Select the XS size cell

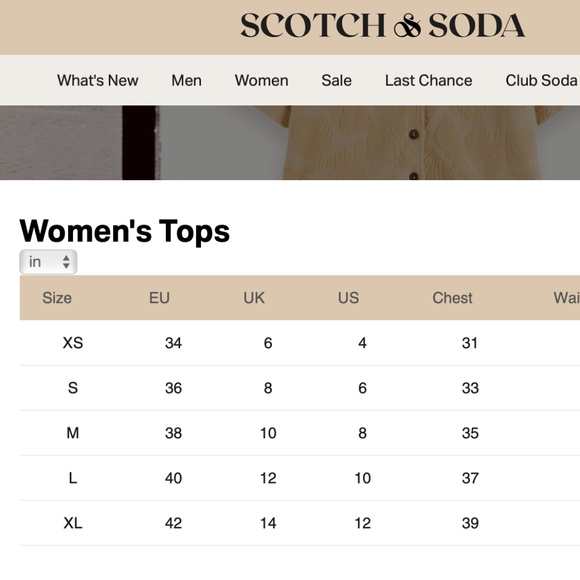pos(73,343)
